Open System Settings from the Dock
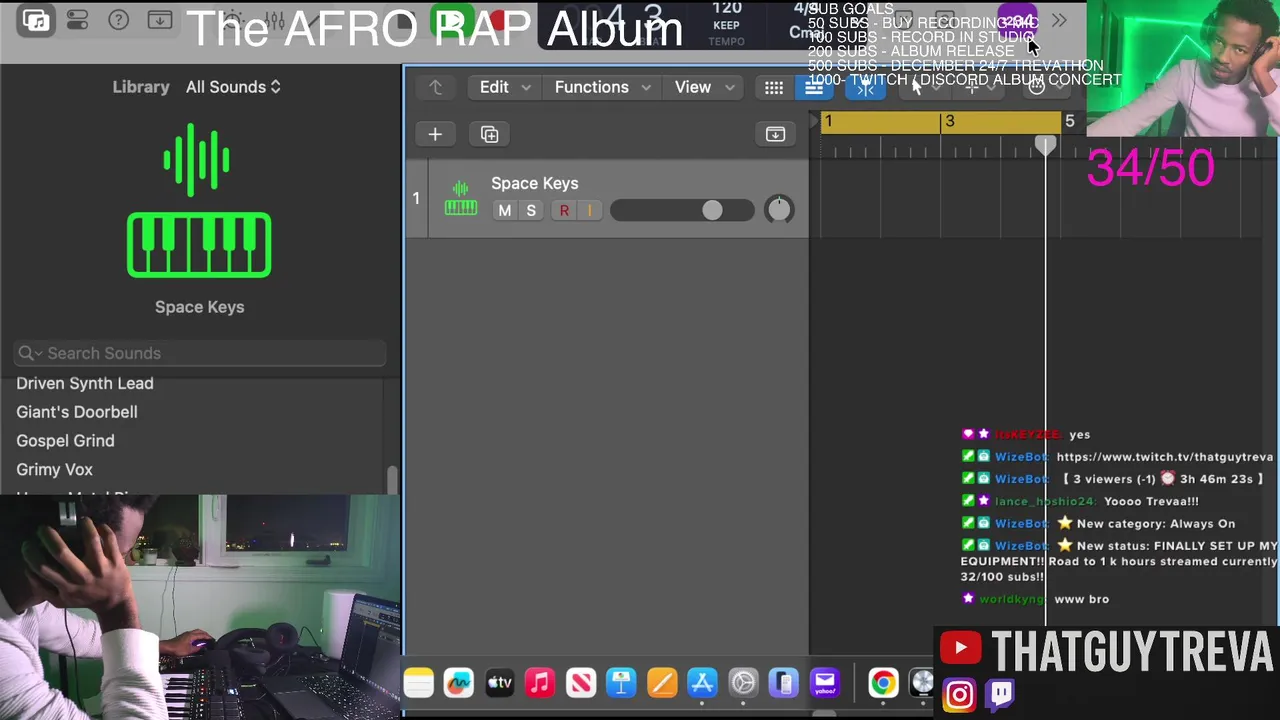1280x720 pixels. [x=743, y=683]
